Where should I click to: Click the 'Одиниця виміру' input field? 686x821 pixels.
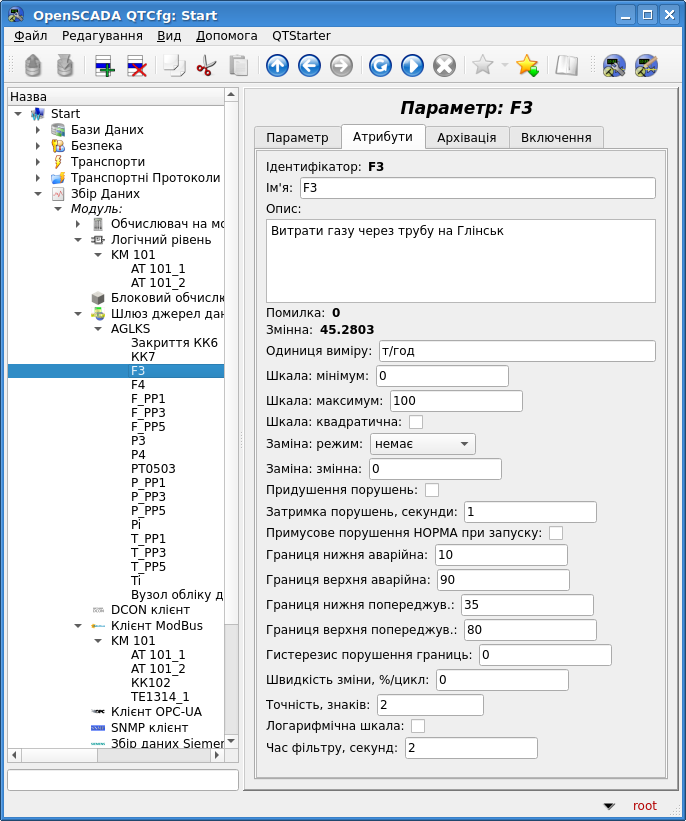516,351
